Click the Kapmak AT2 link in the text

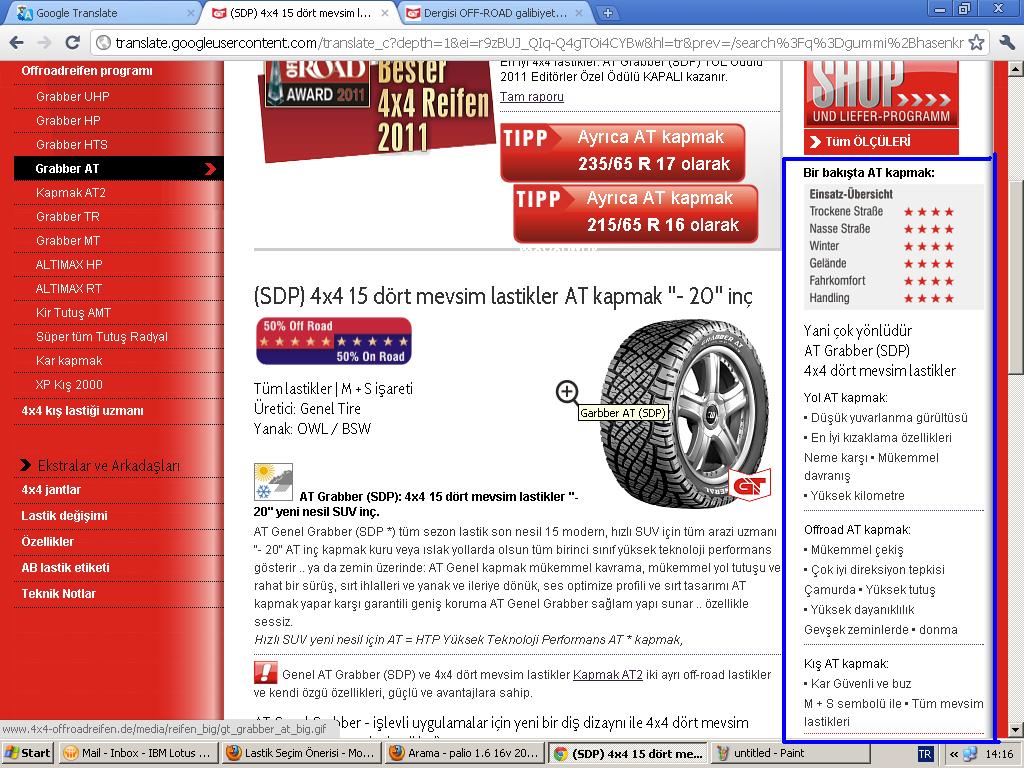pyautogui.click(x=607, y=675)
